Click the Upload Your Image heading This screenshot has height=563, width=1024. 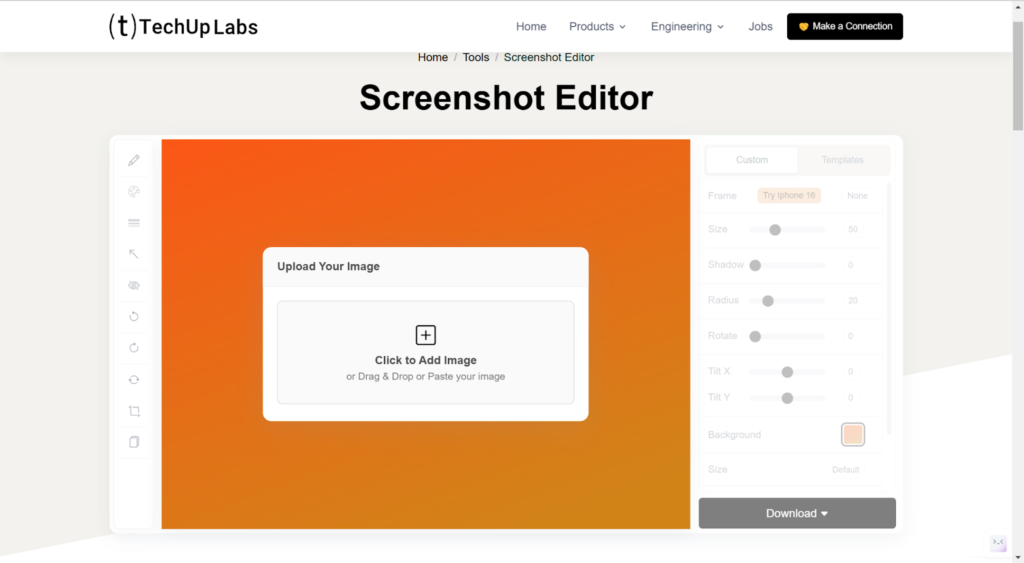tap(328, 266)
